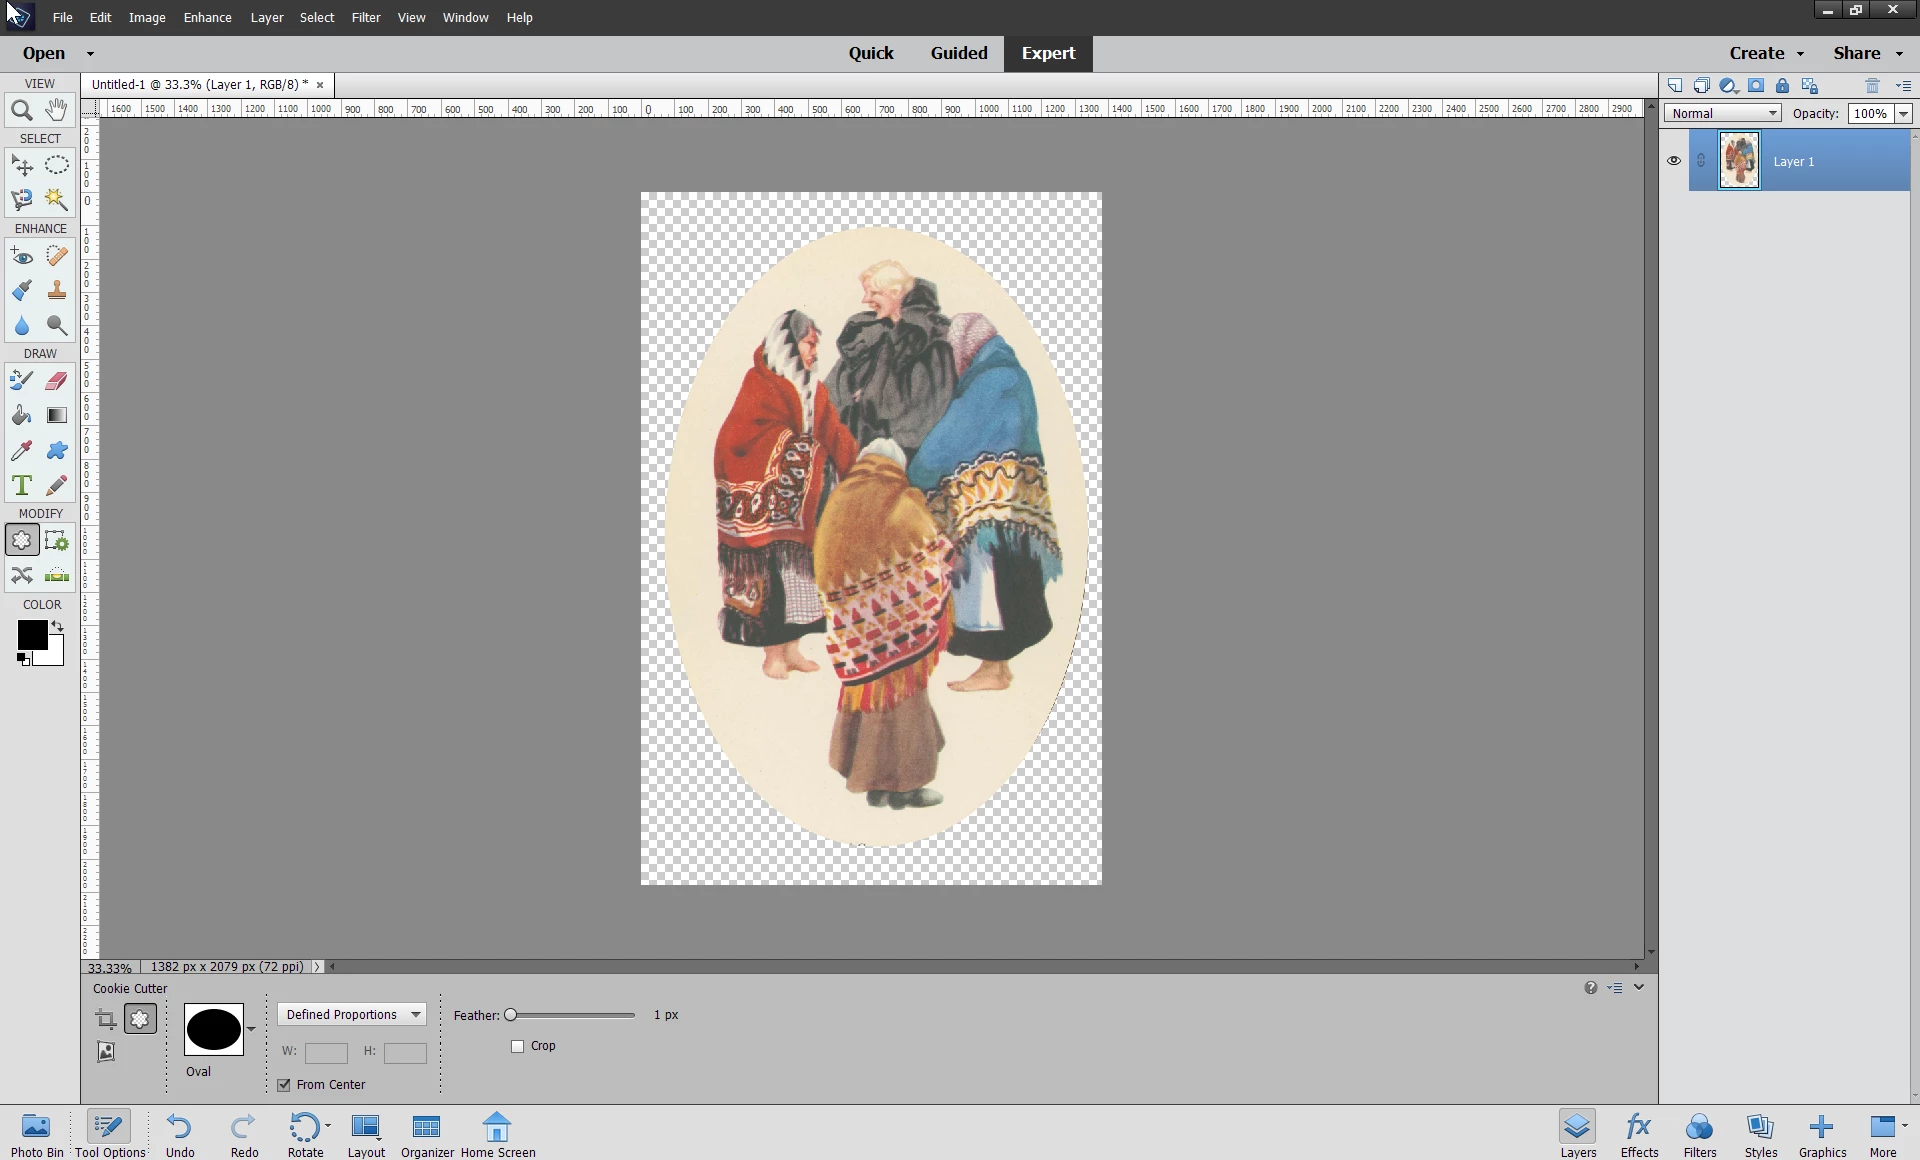Select the Zoom tool in View section

click(21, 110)
